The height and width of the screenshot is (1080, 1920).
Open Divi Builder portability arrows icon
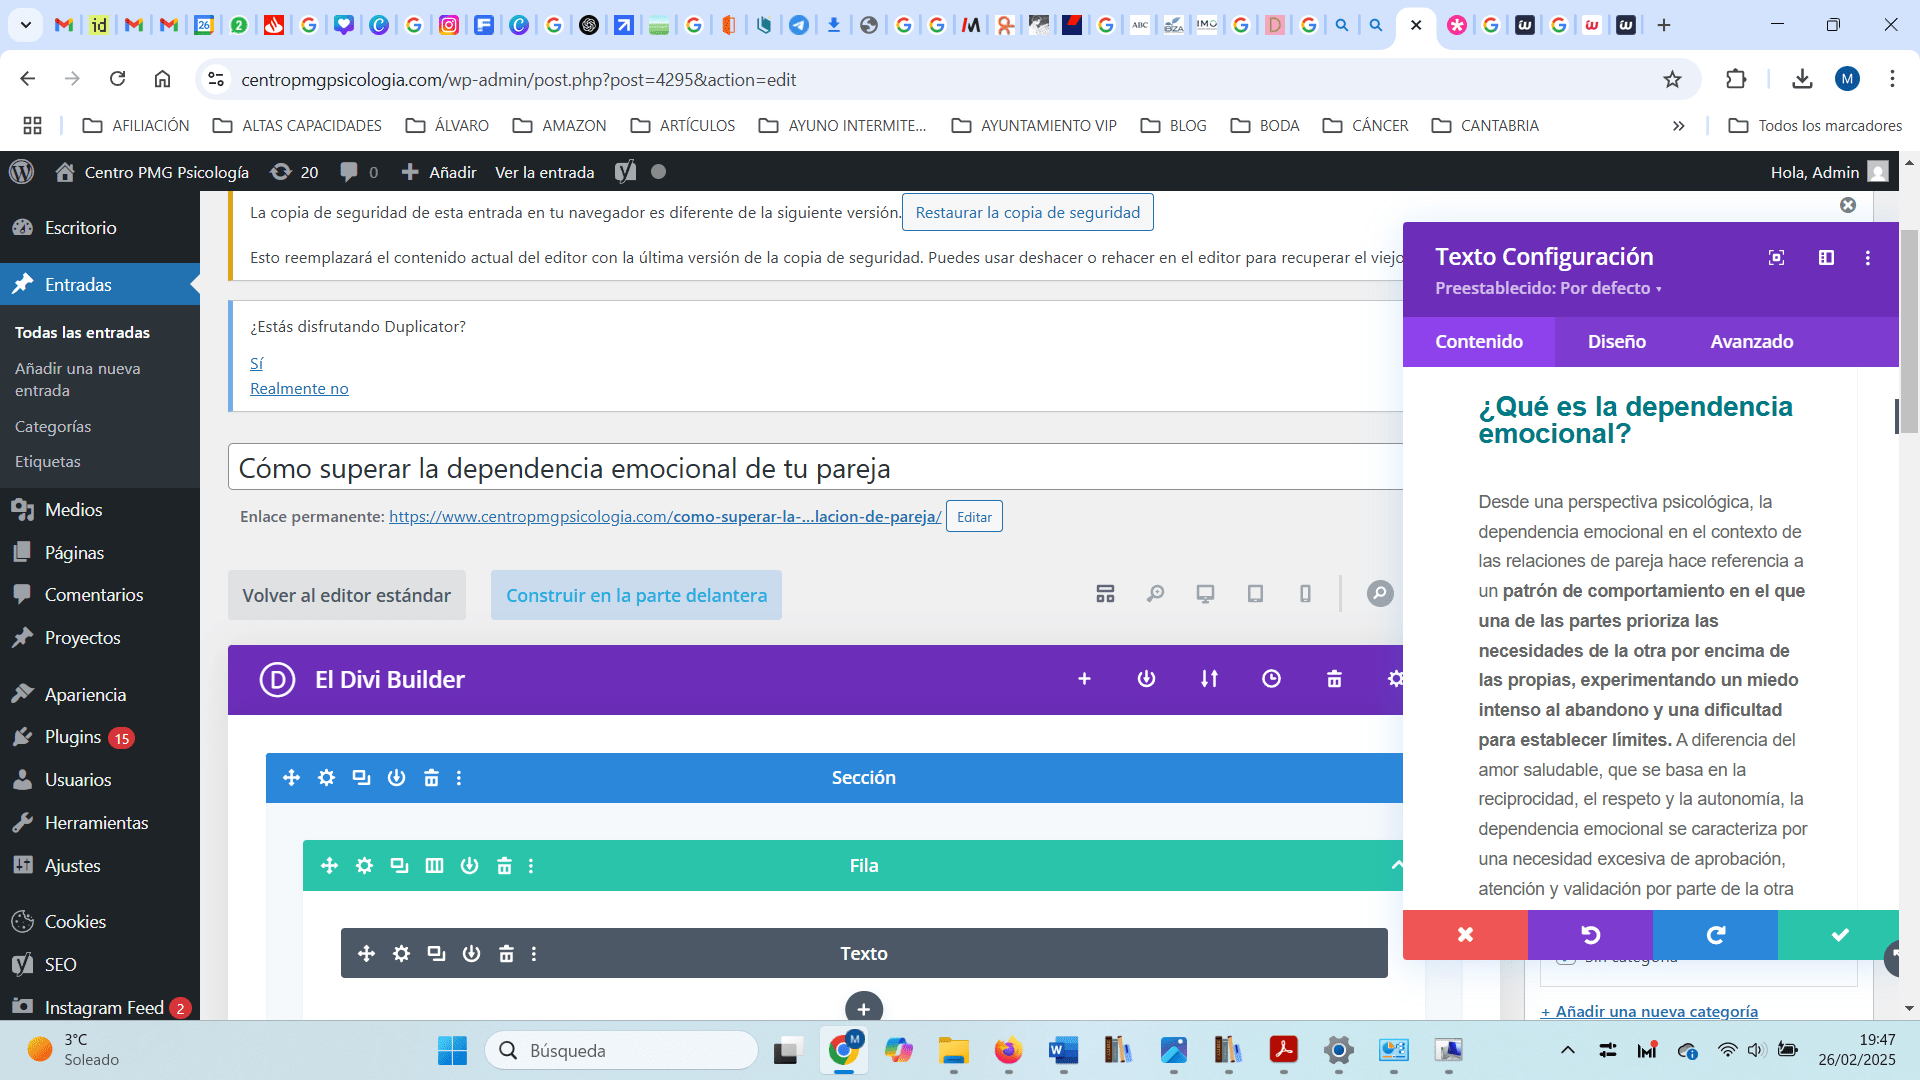[1209, 679]
